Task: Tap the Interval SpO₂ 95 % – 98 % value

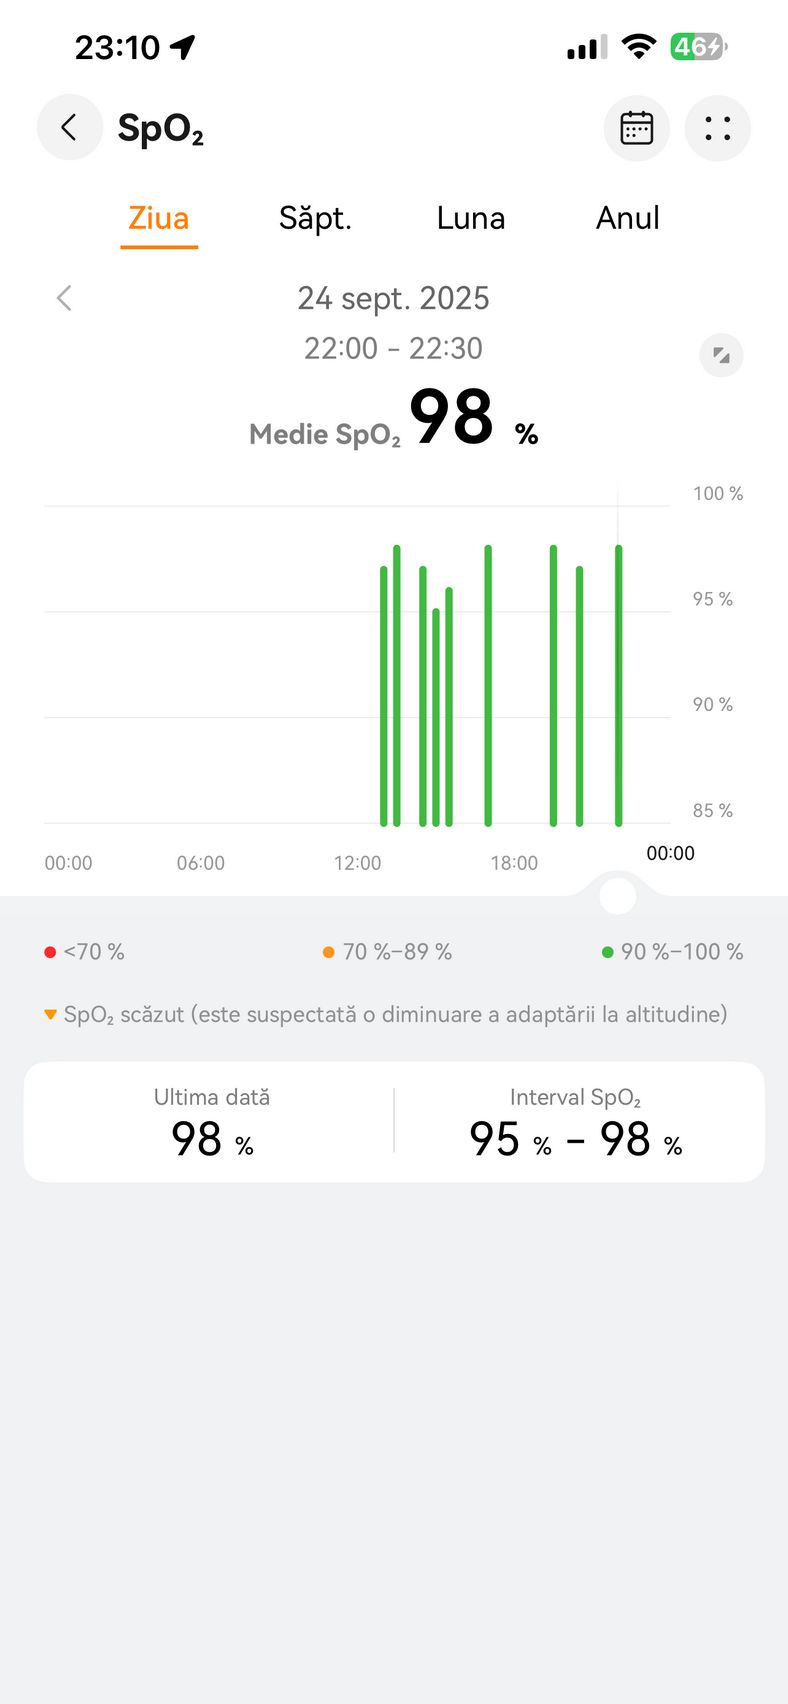Action: point(575,1139)
